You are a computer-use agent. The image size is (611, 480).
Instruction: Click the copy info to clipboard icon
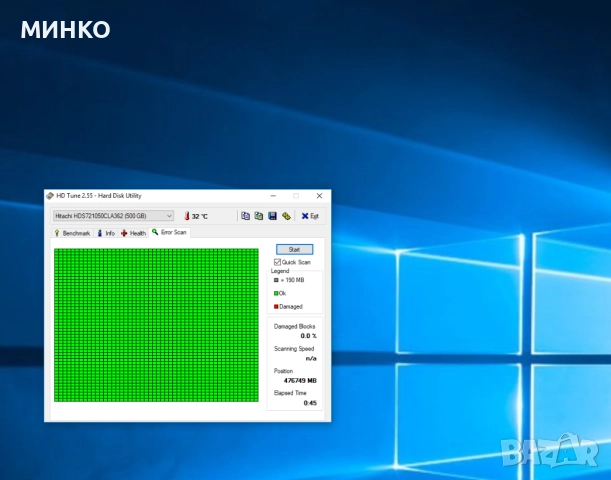[246, 215]
